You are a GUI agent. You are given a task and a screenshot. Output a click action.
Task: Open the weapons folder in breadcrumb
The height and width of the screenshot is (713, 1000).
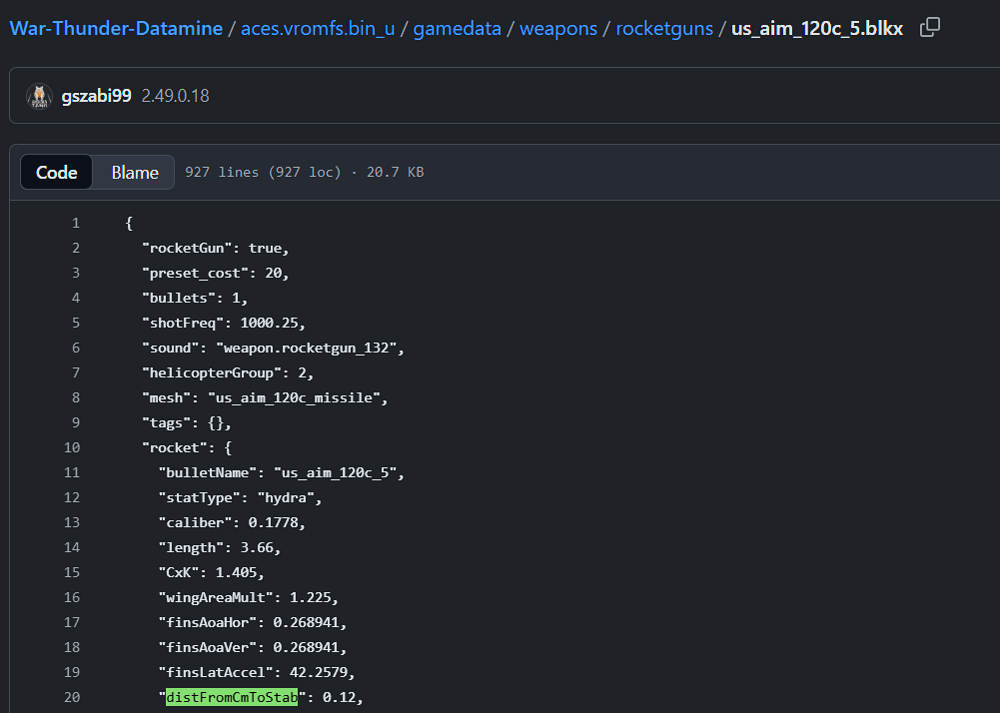click(558, 28)
